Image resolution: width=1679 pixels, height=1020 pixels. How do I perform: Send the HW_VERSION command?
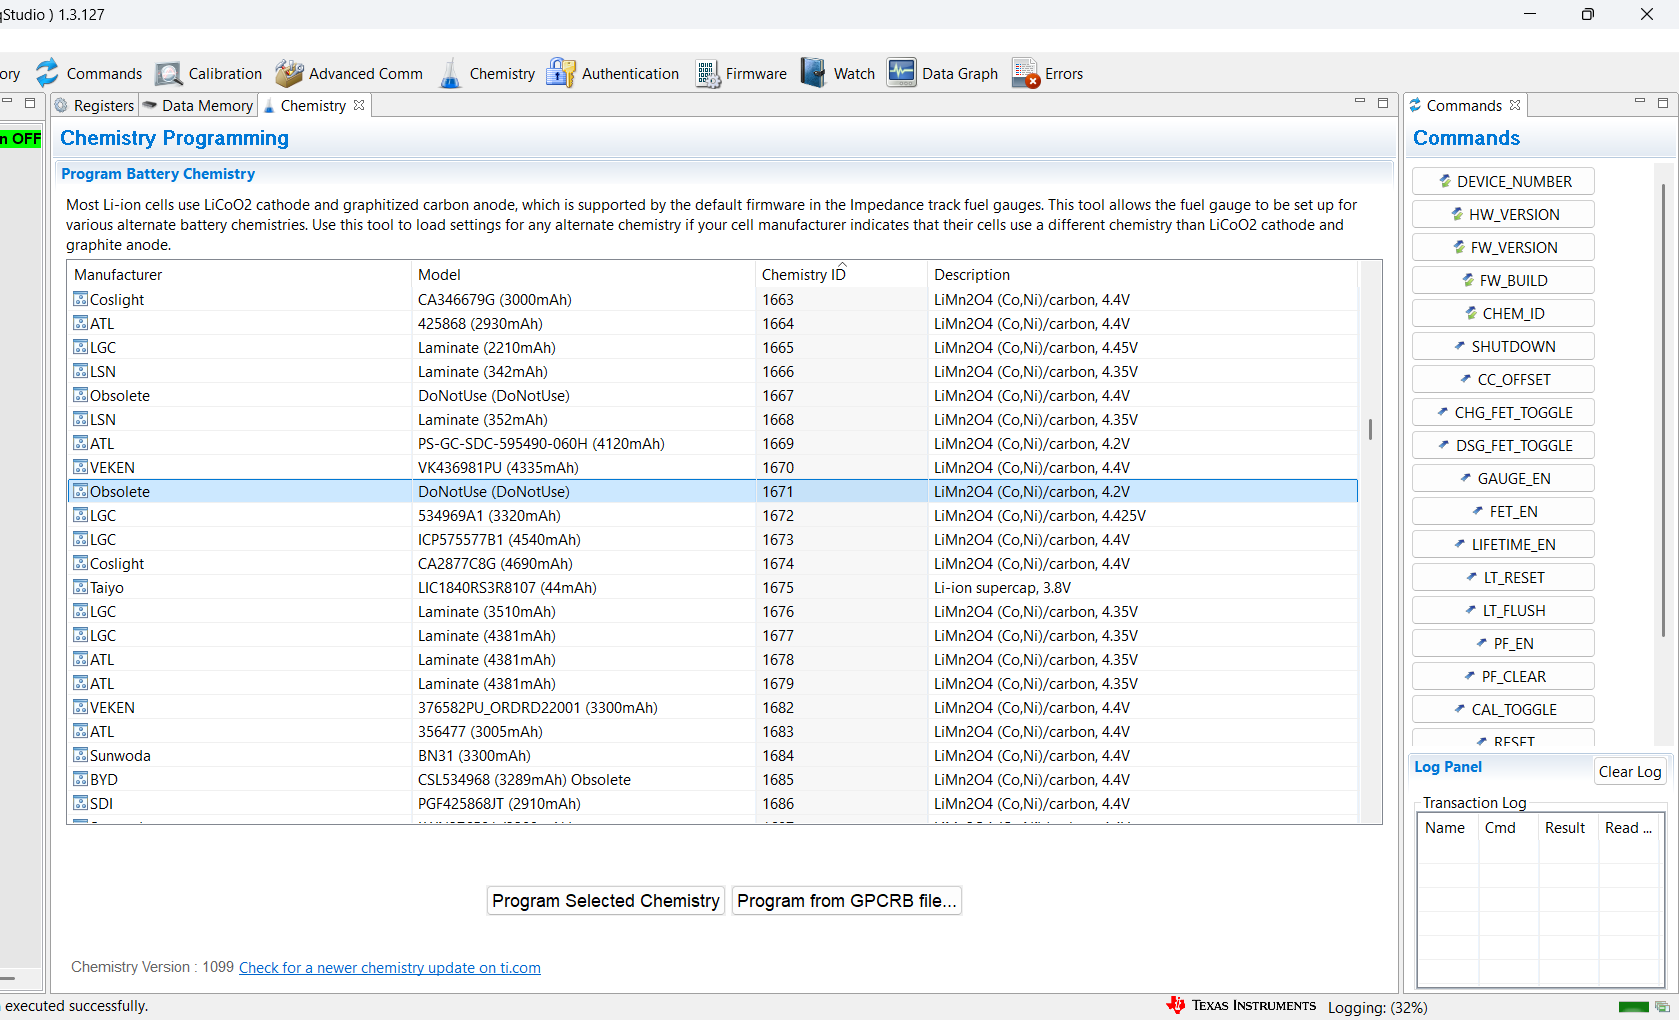pyautogui.click(x=1504, y=214)
